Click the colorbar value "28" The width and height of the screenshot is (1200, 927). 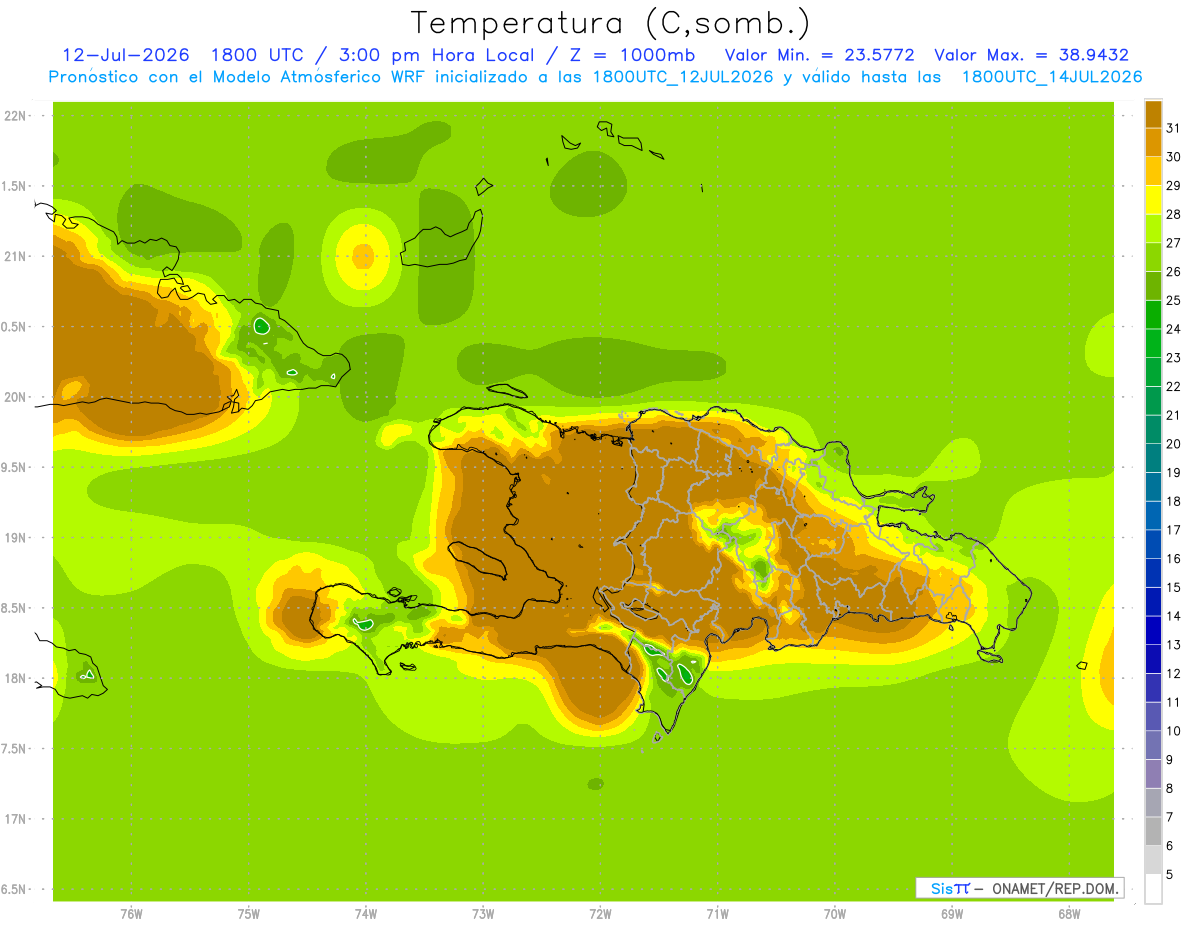[x=1173, y=214]
